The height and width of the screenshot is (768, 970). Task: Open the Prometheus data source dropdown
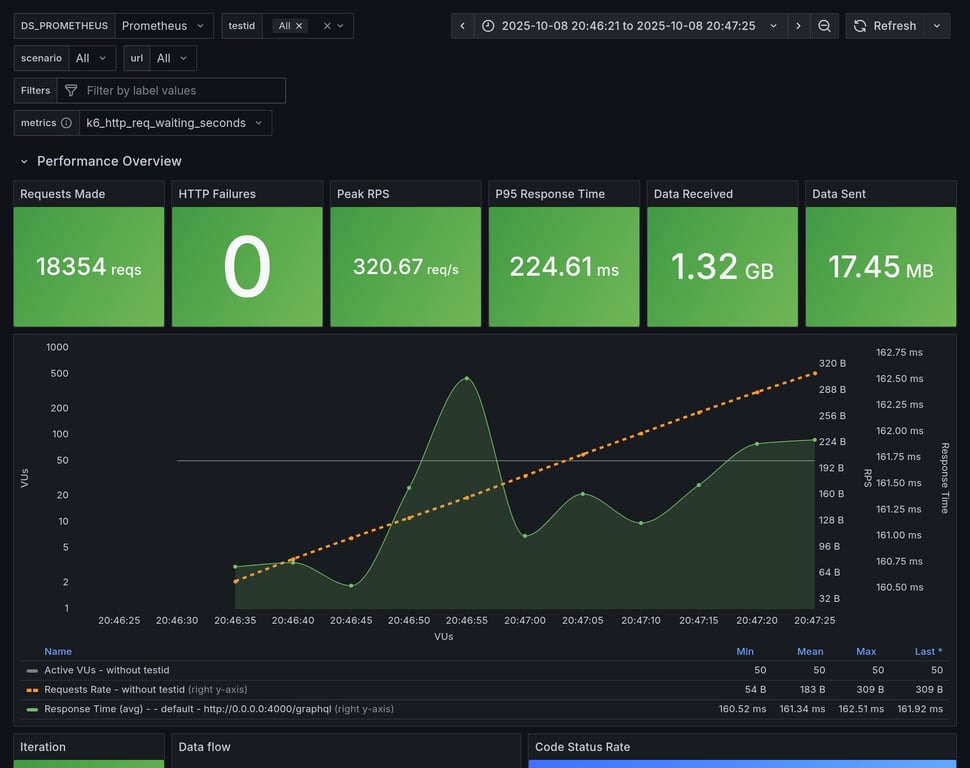pyautogui.click(x=164, y=26)
